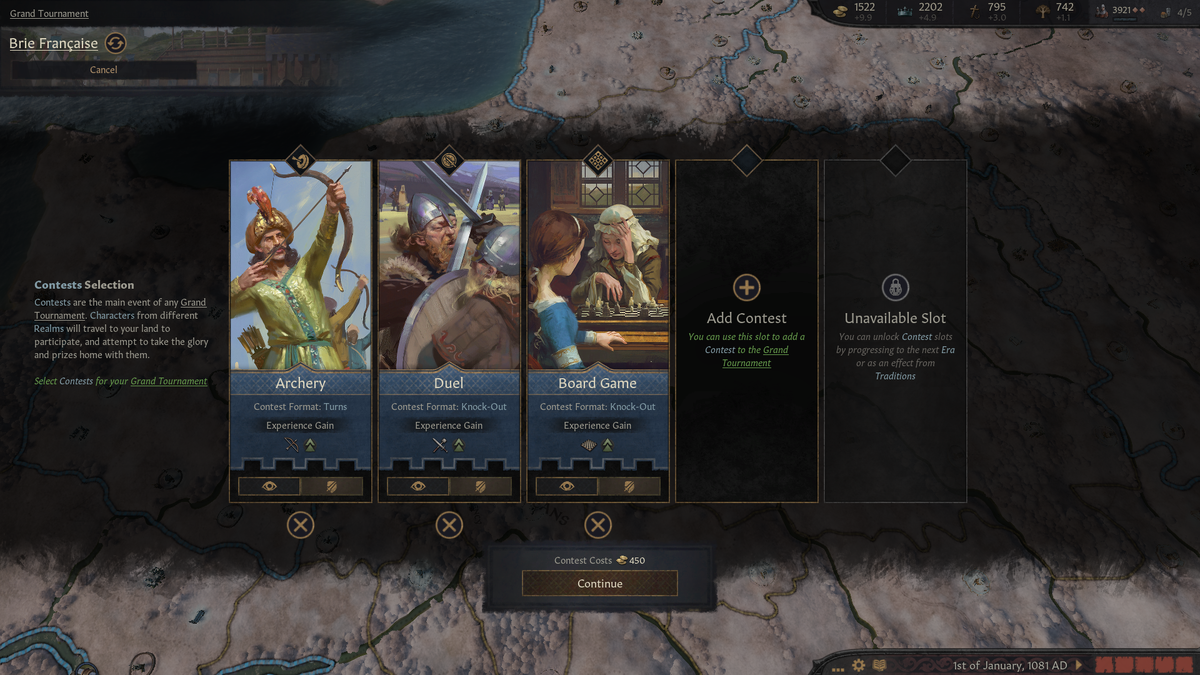Switch Archery card to the shield view
The width and height of the screenshot is (1200, 675).
pos(331,486)
